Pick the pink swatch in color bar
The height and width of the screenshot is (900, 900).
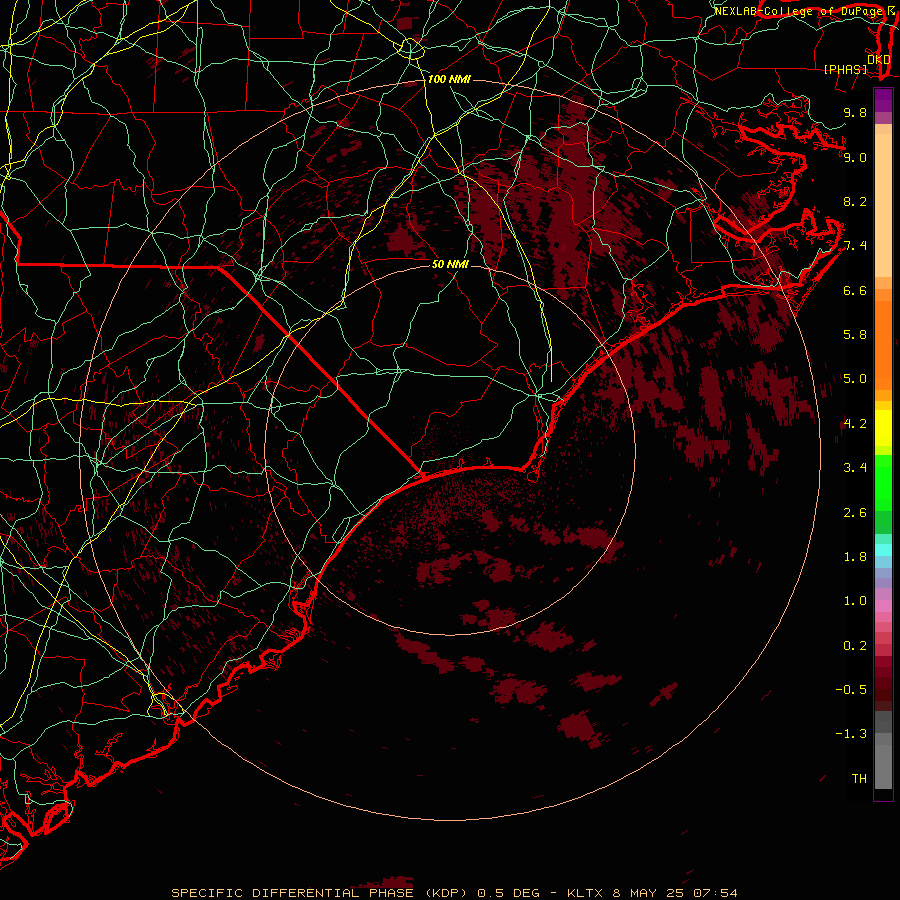pyautogui.click(x=883, y=606)
